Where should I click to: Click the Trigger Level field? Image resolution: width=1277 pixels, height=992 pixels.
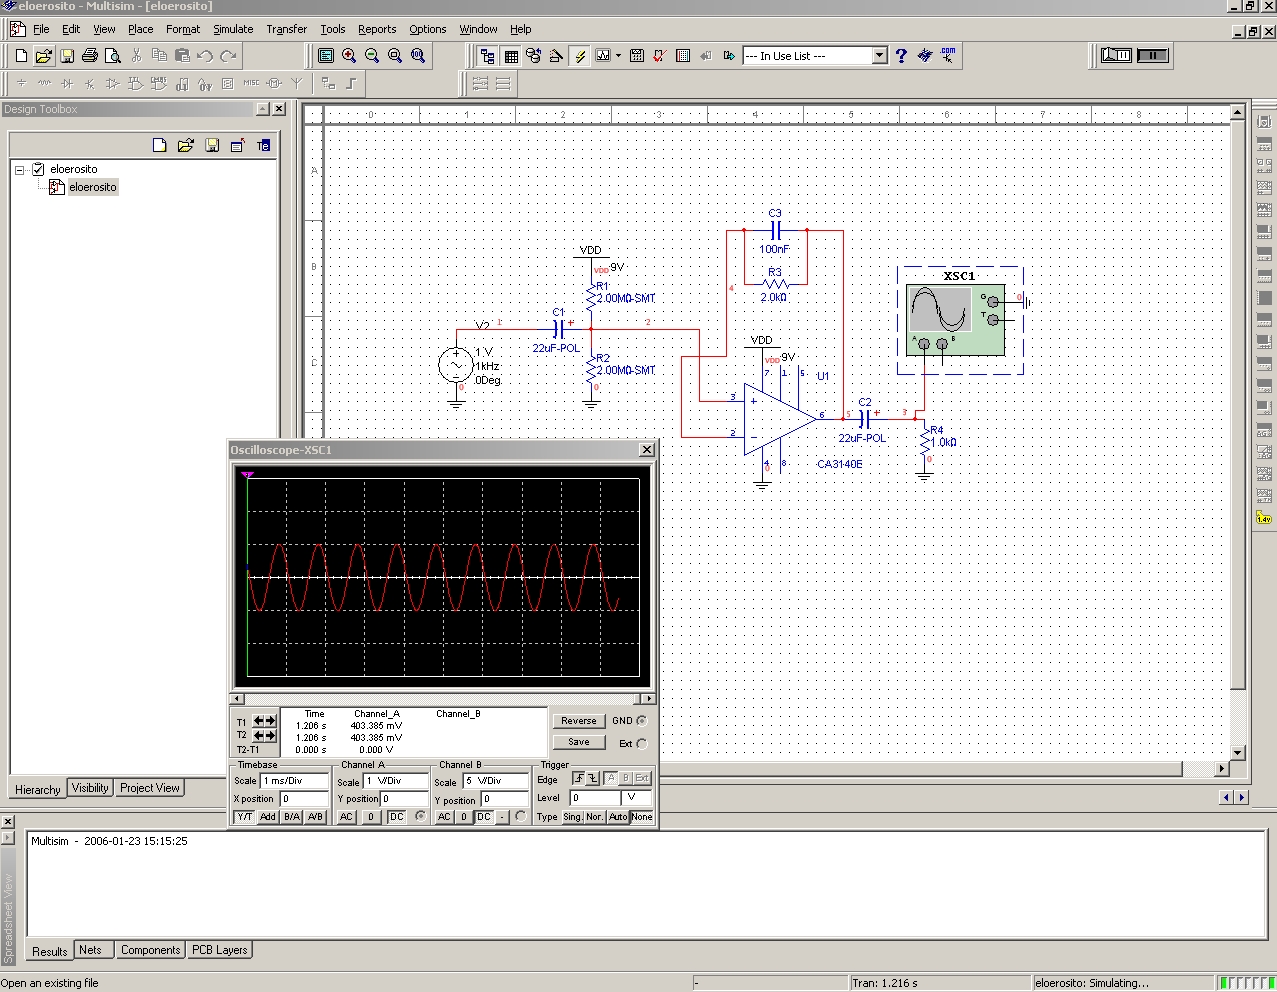click(595, 798)
